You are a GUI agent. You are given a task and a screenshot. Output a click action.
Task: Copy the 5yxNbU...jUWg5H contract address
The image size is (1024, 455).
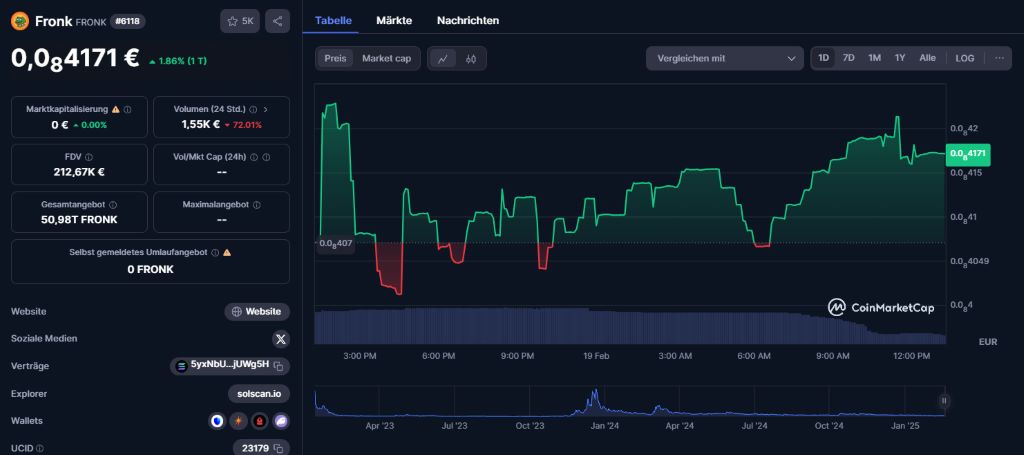(278, 366)
